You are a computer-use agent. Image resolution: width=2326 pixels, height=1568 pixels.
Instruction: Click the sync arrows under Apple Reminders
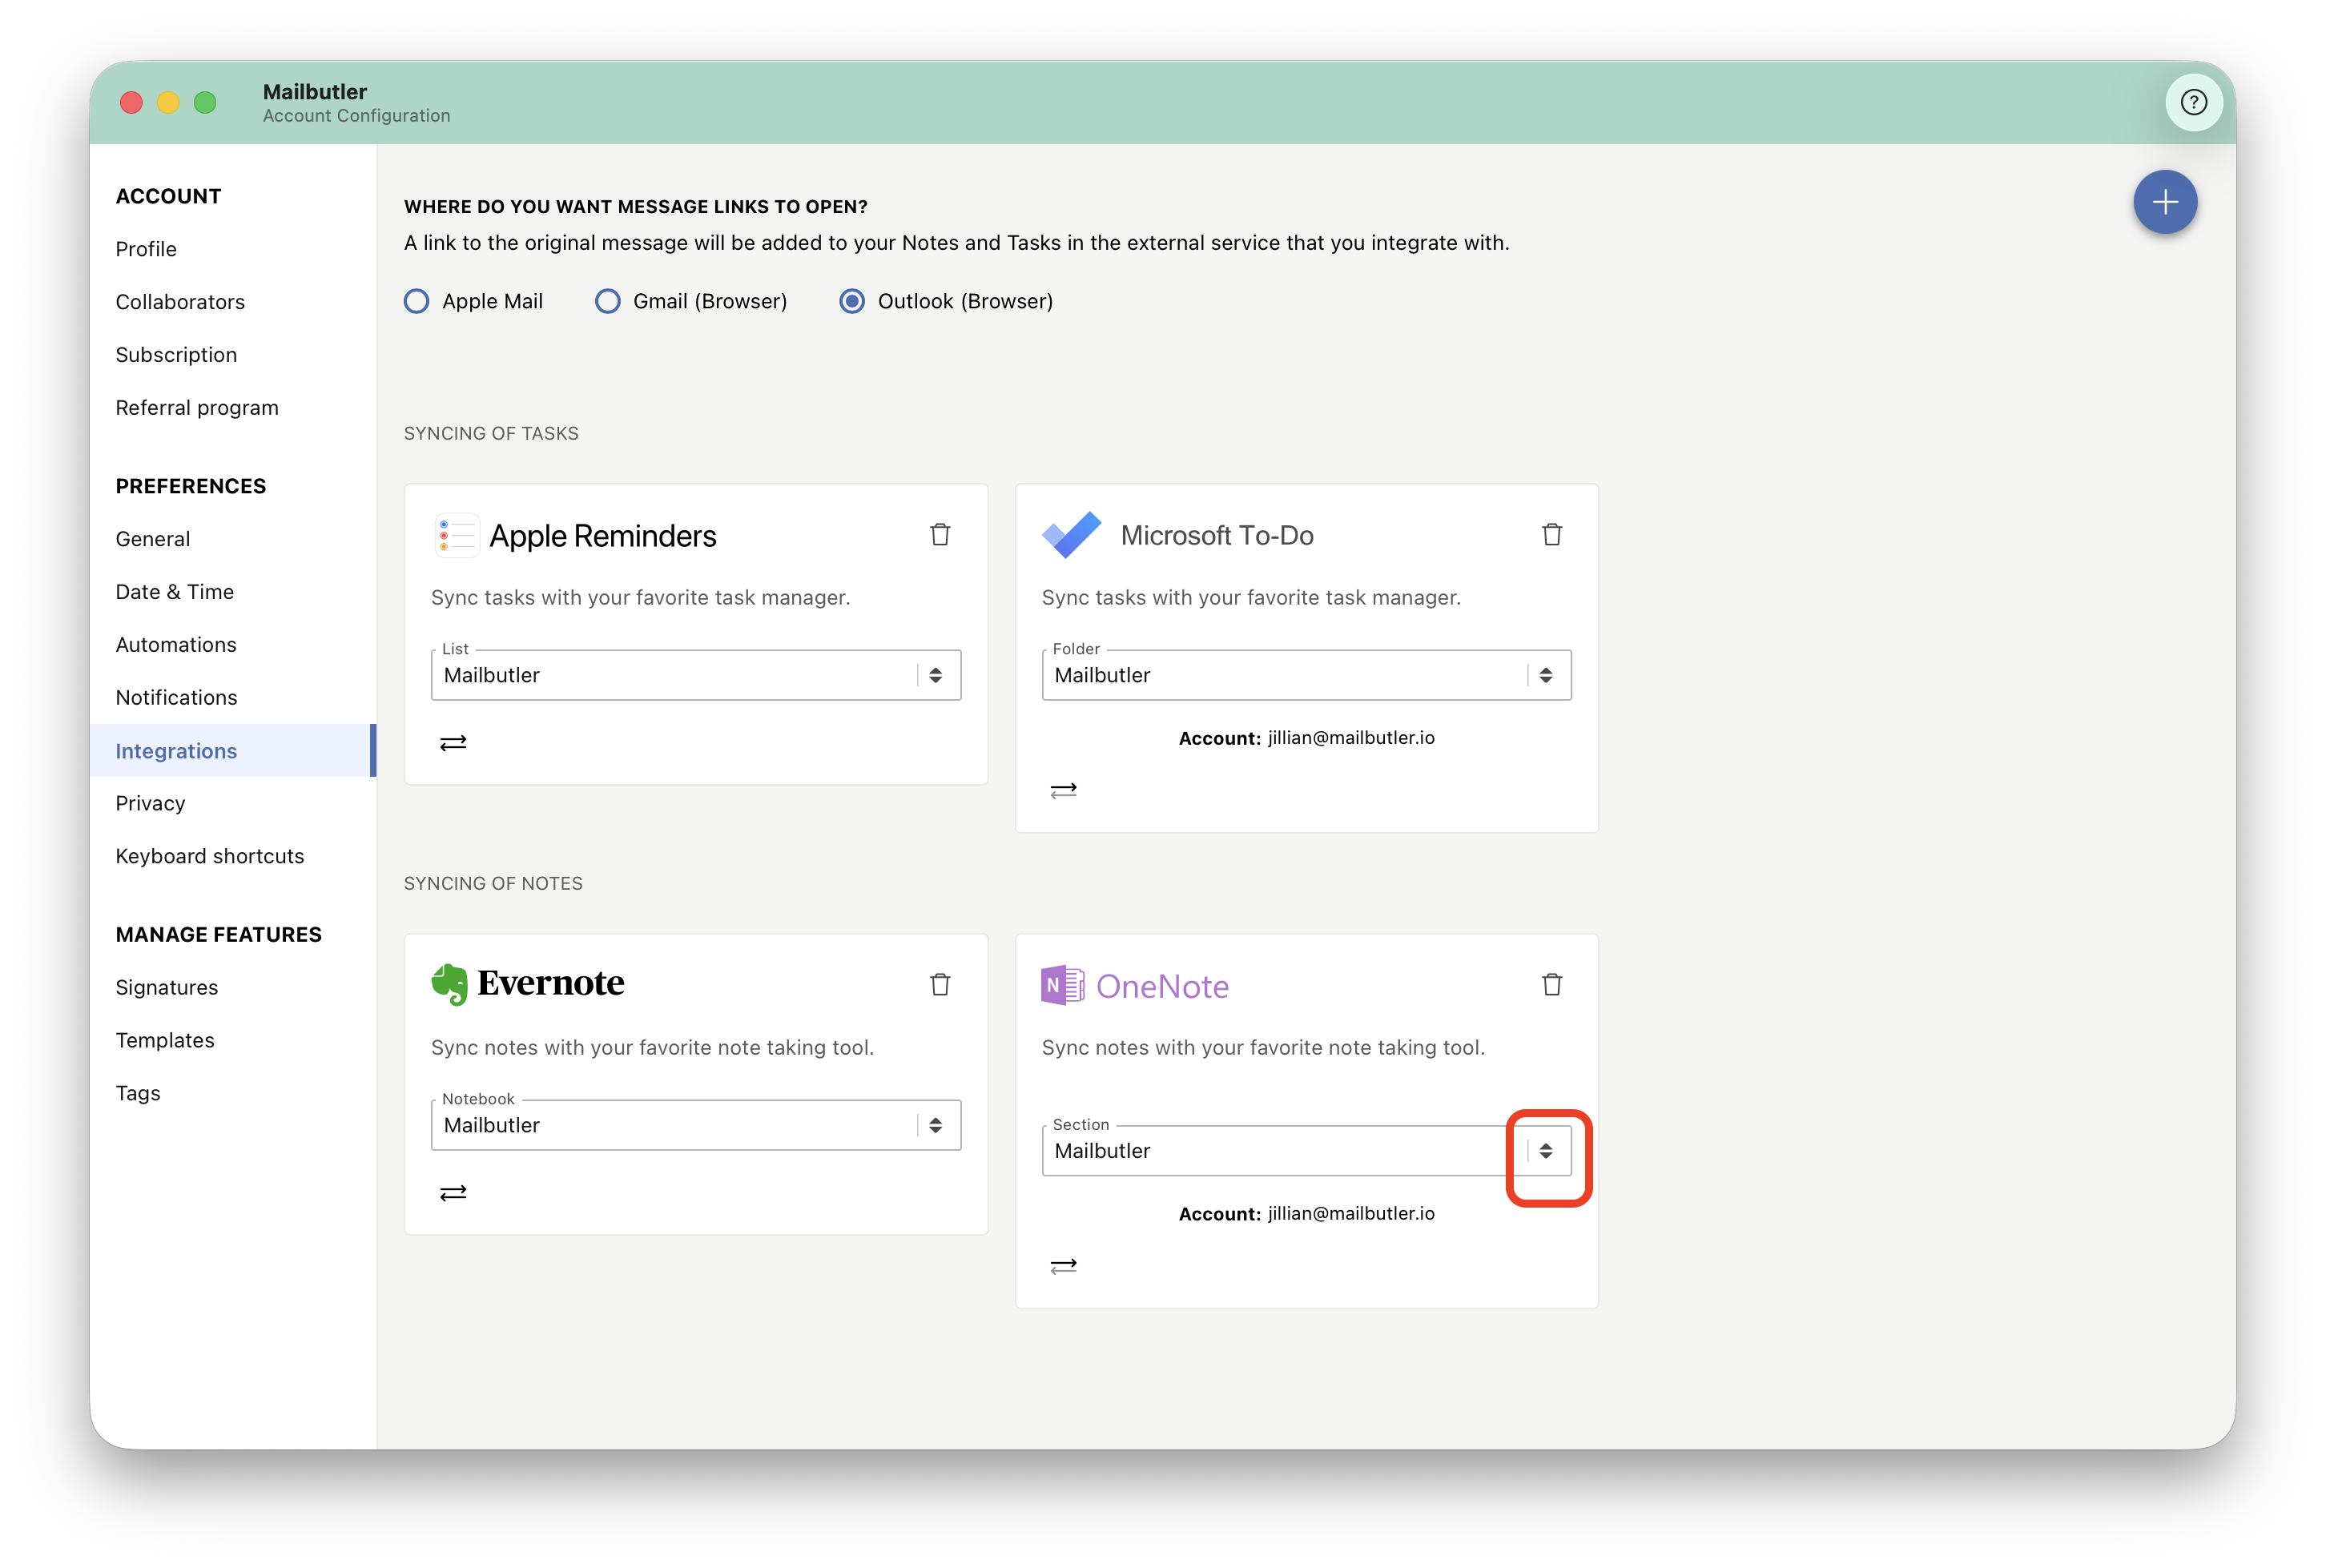pos(453,743)
